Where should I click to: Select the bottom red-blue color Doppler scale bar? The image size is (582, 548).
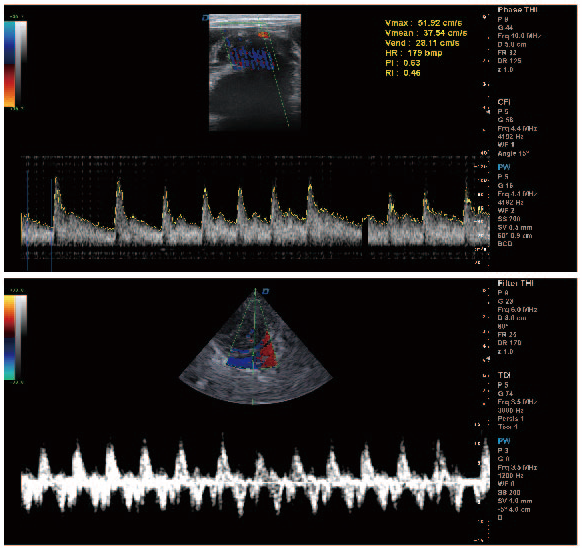coord(10,337)
